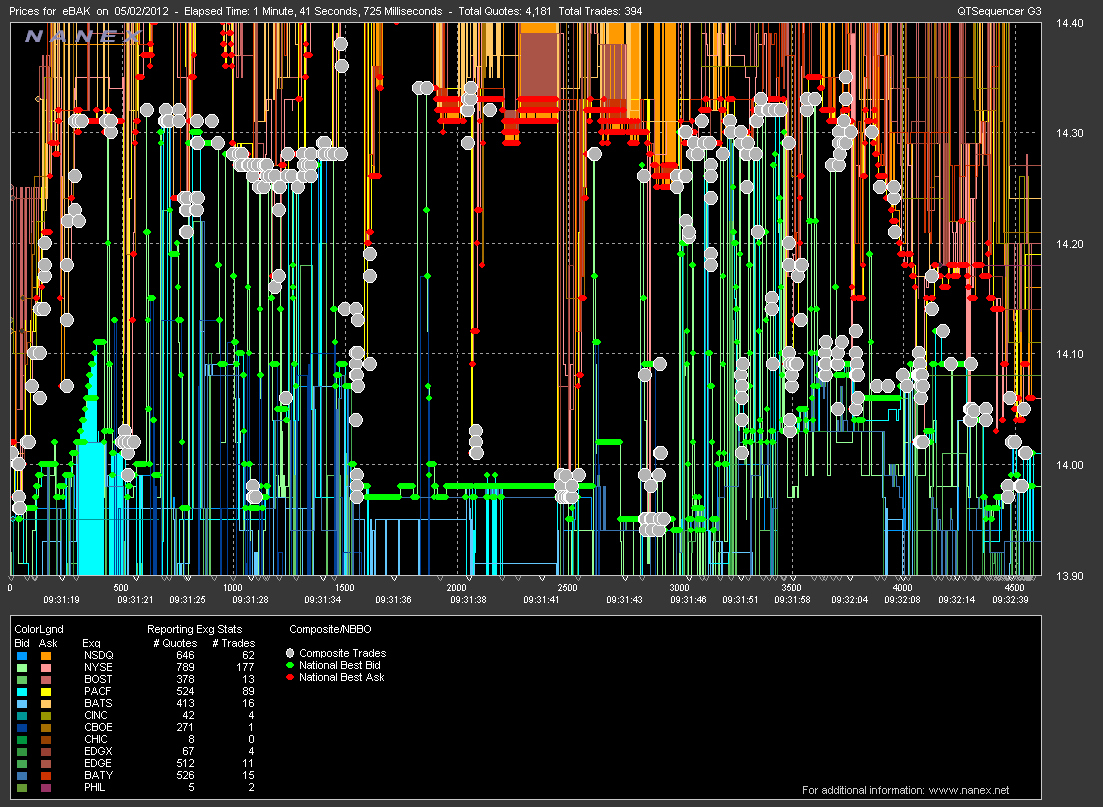Screen dimensions: 1103x807
Task: Click the 14.00 price axis label
Action: pyautogui.click(x=1070, y=465)
